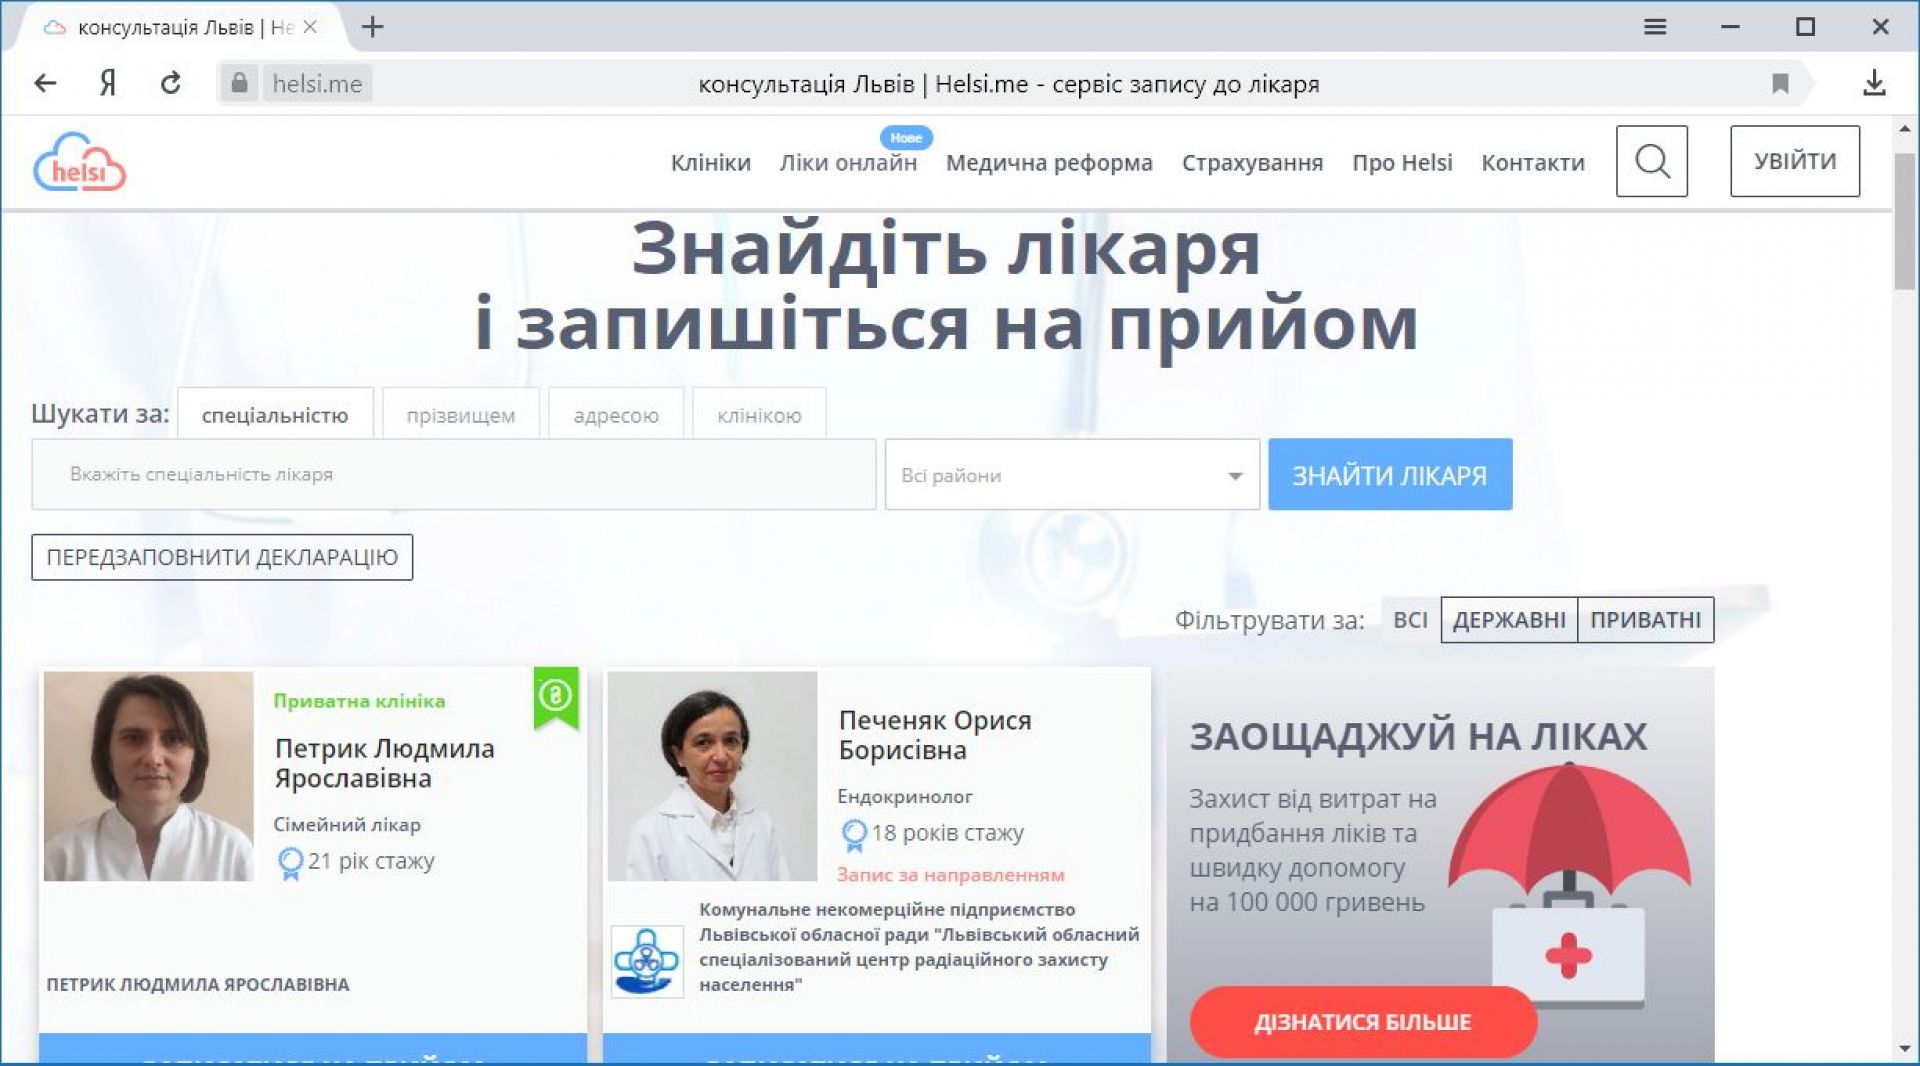The width and height of the screenshot is (1920, 1066).
Task: Go back with the browser back arrow
Action: (45, 83)
